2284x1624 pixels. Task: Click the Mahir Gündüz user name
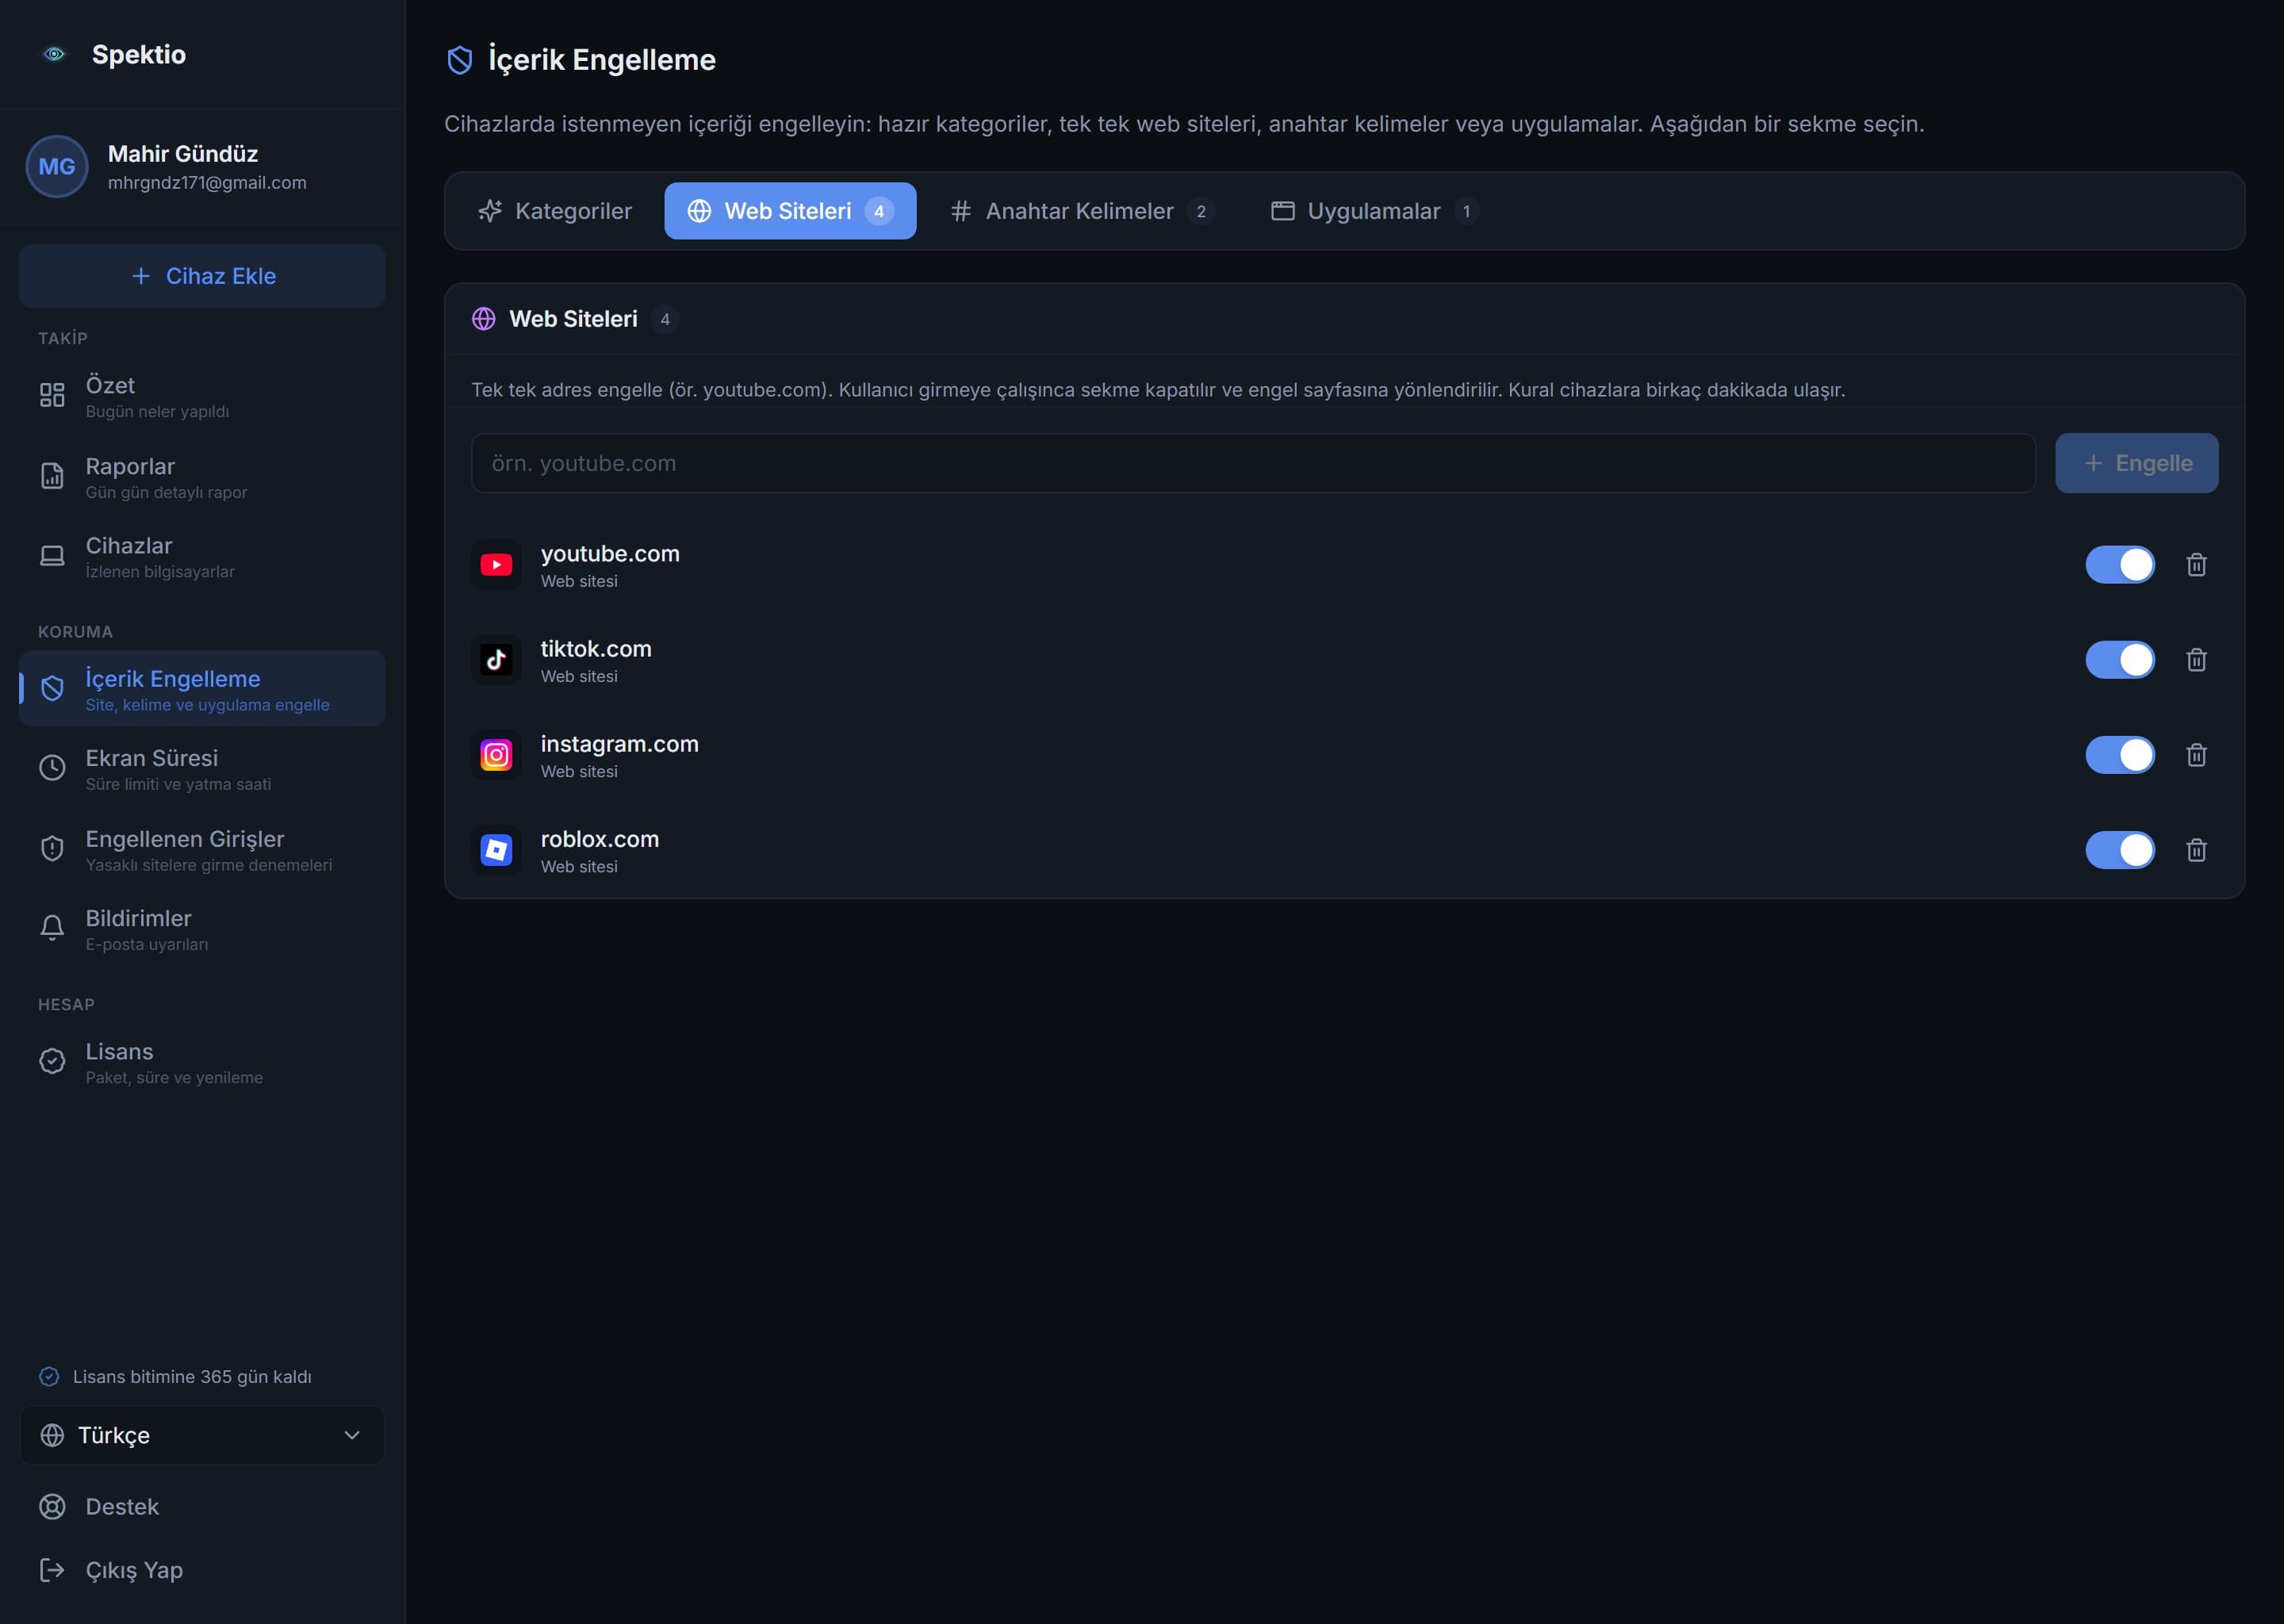click(183, 154)
